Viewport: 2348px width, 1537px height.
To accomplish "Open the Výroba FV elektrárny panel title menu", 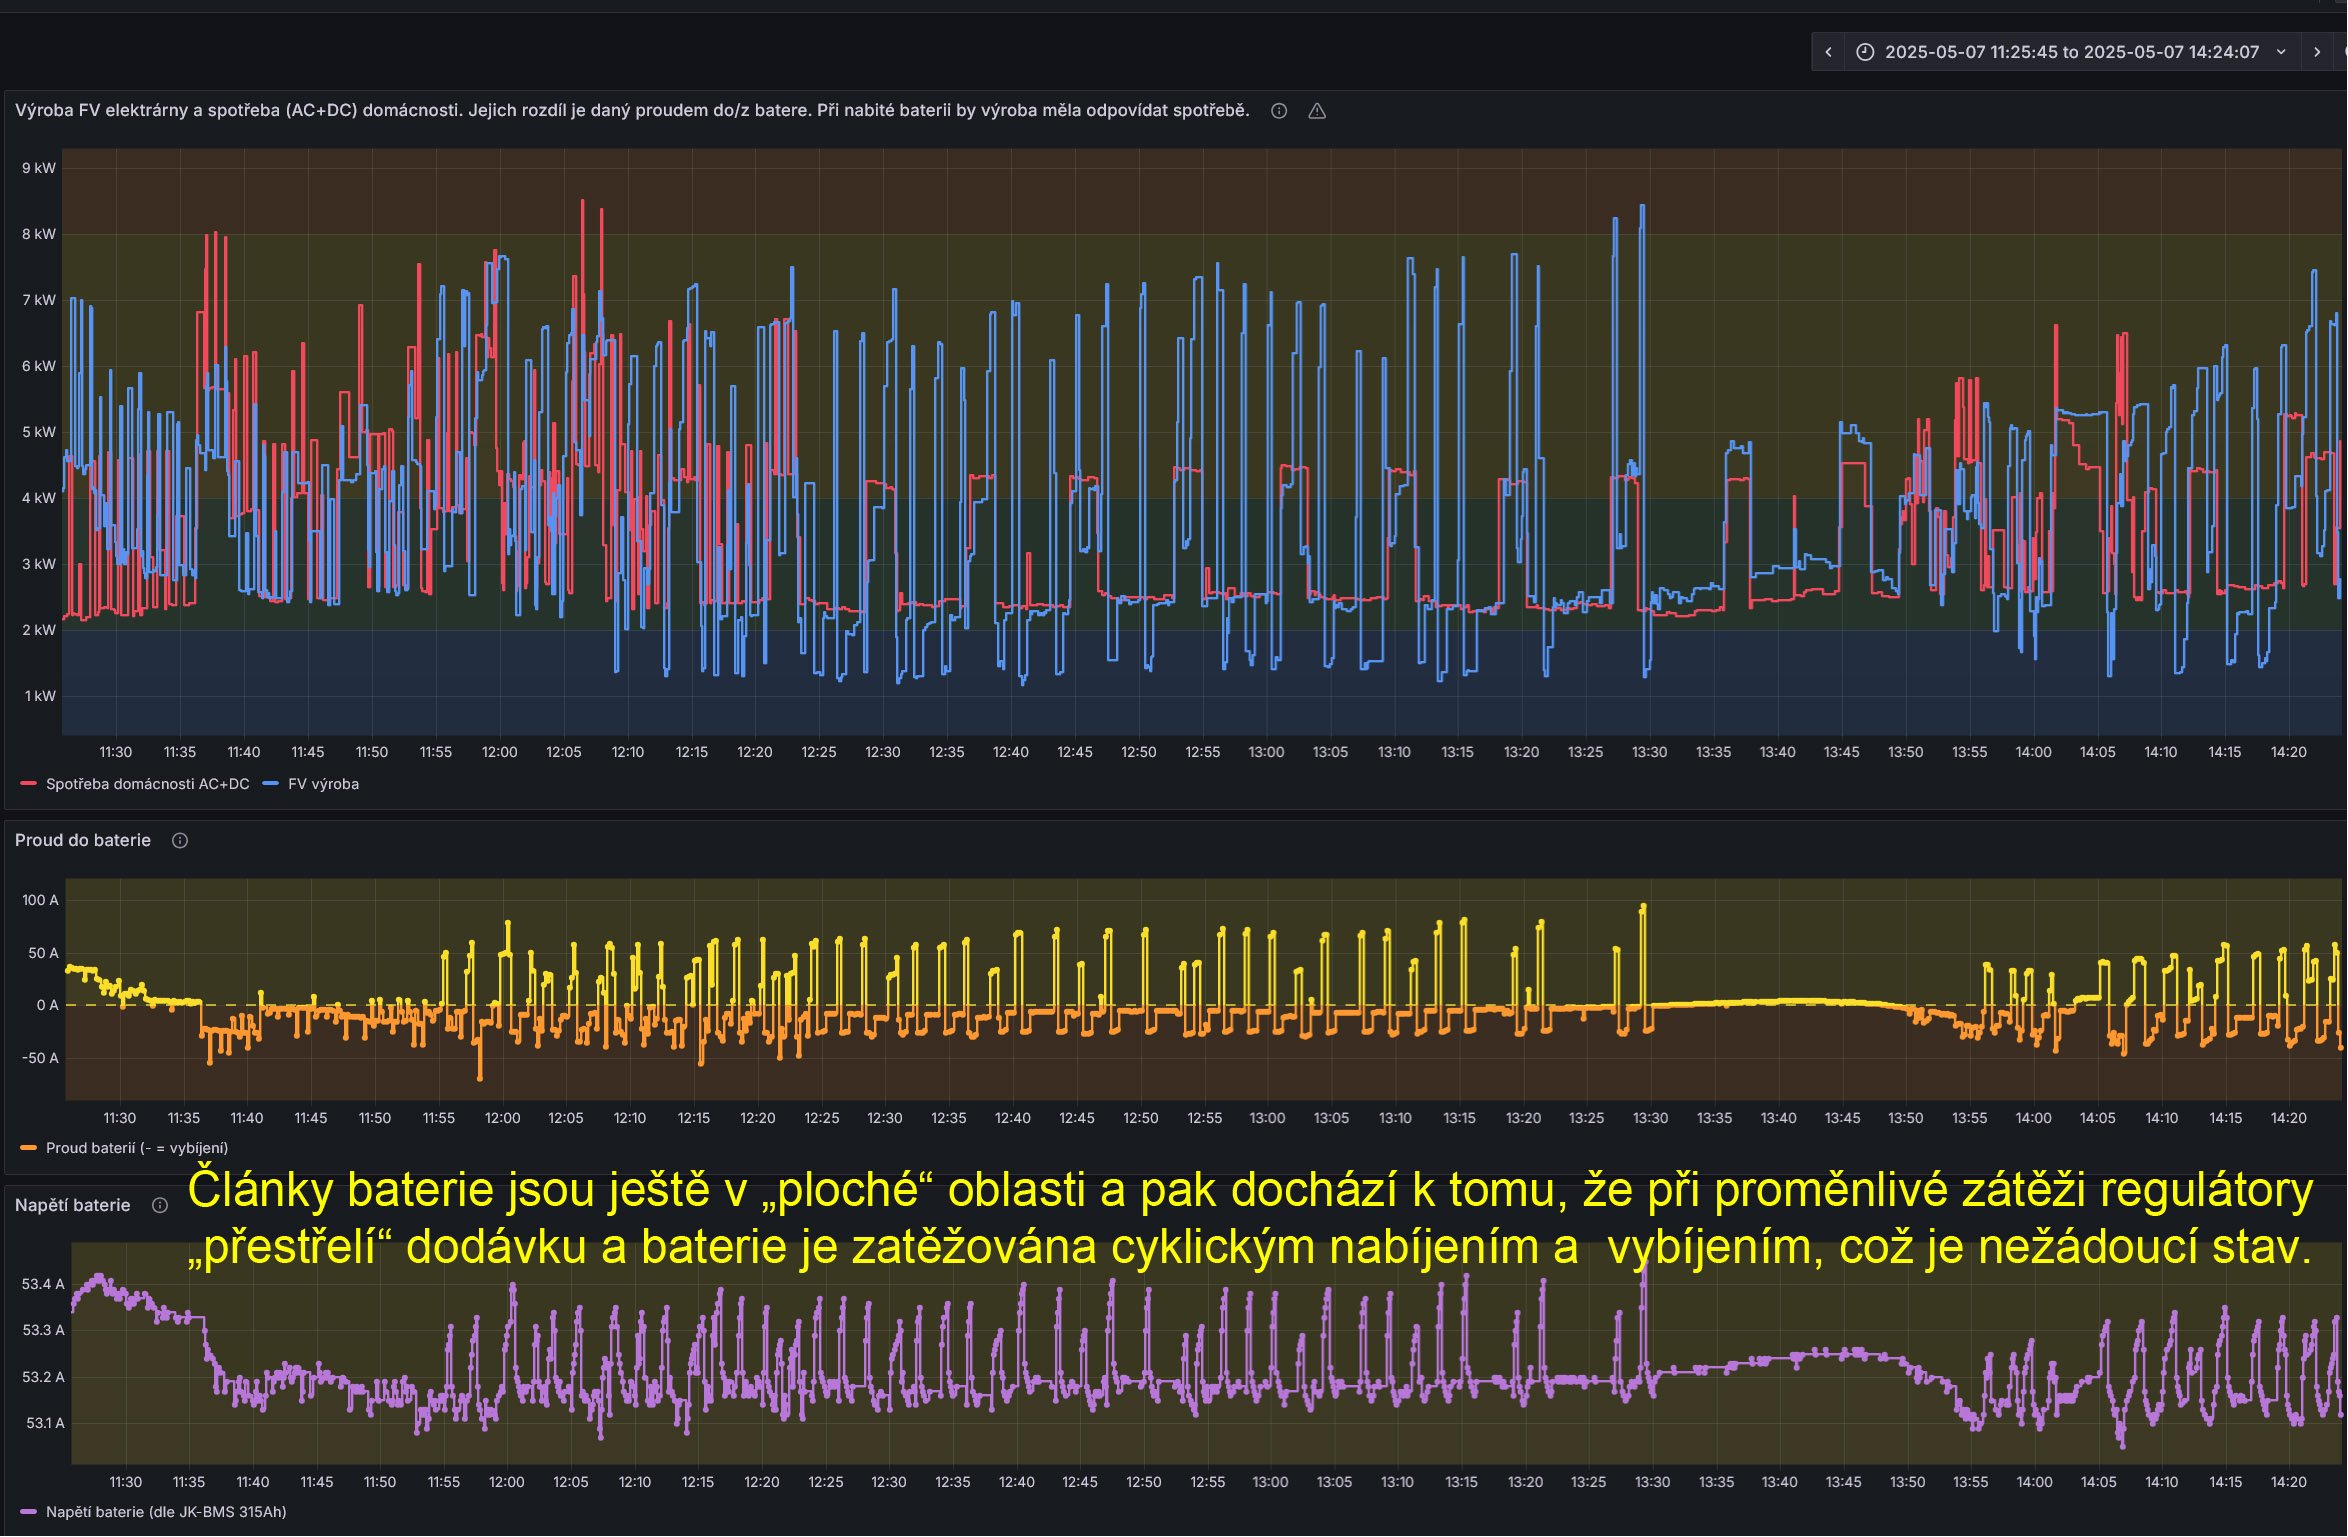I will coord(632,111).
